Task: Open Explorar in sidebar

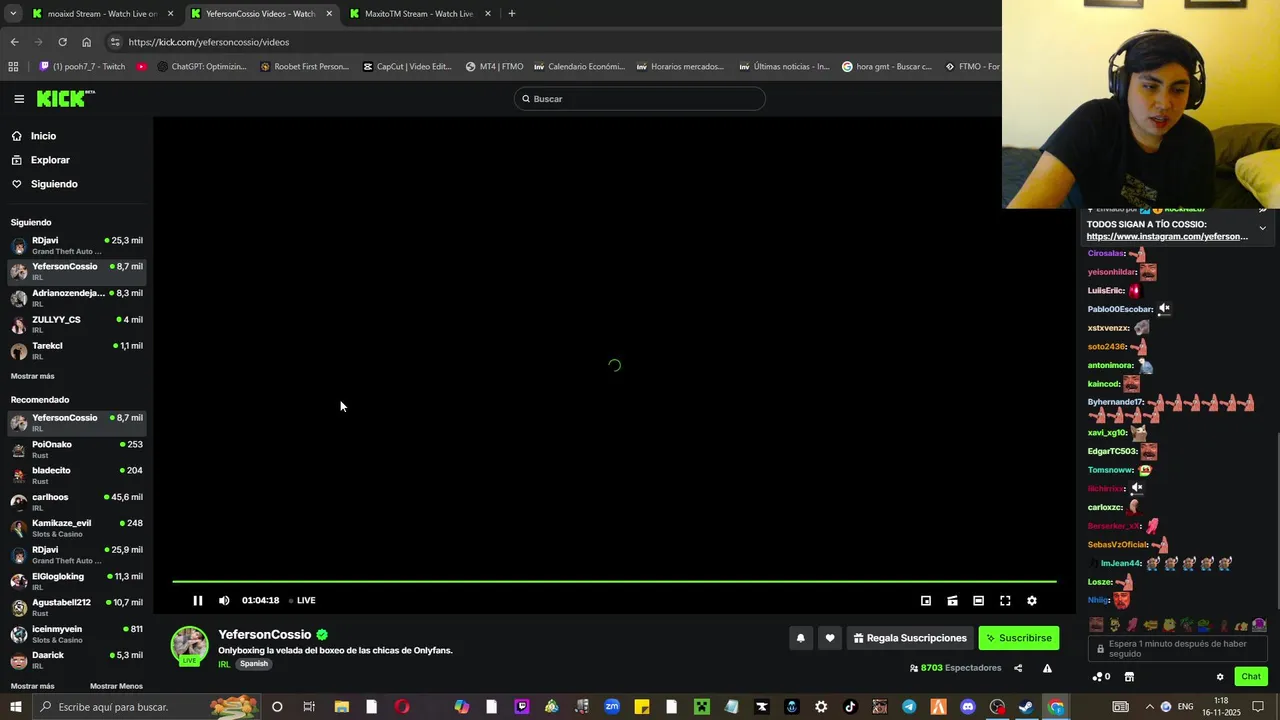Action: coord(50,160)
